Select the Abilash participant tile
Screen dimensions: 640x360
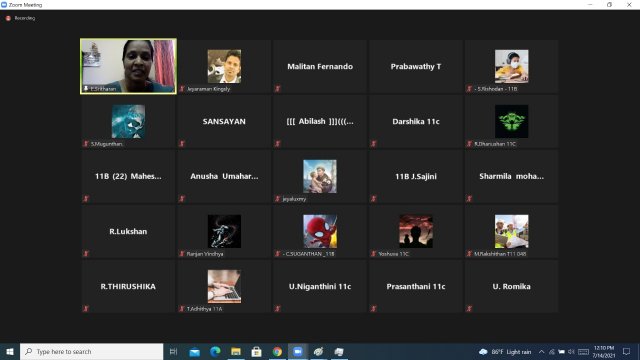click(x=320, y=121)
